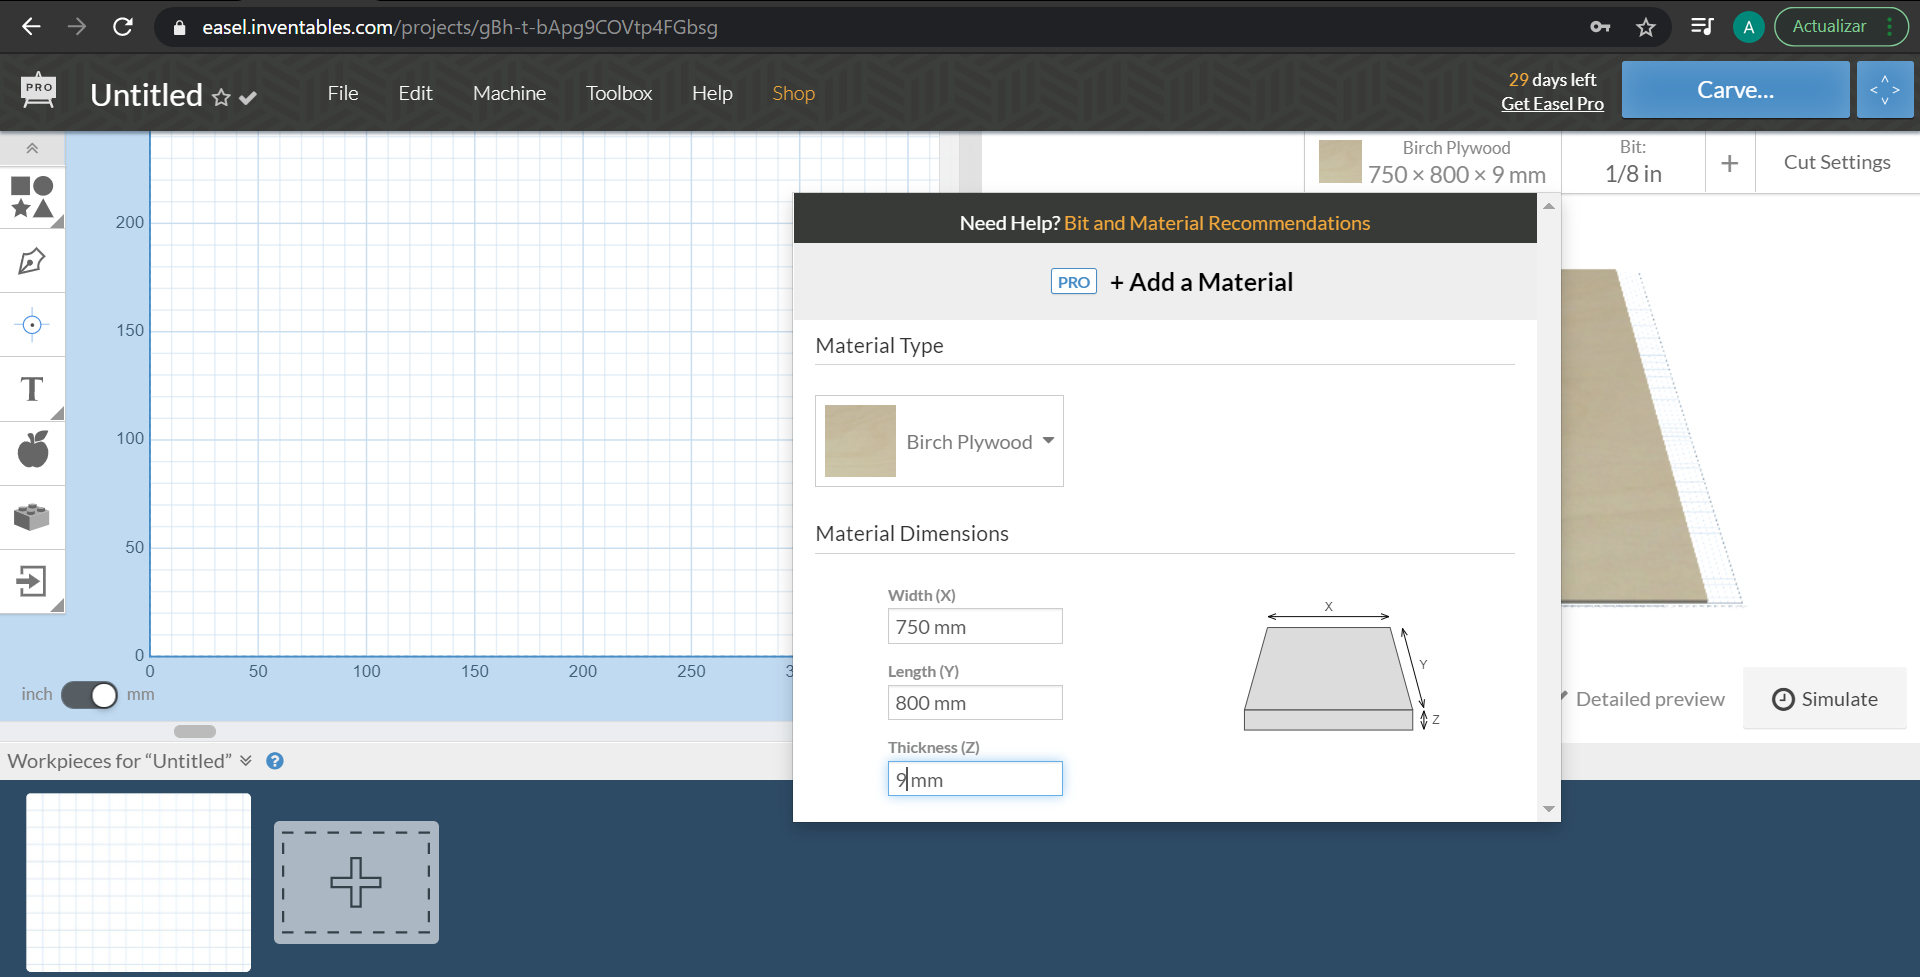Viewport: 1920px width, 977px height.
Task: Select the Drill point tool
Action: [32, 325]
